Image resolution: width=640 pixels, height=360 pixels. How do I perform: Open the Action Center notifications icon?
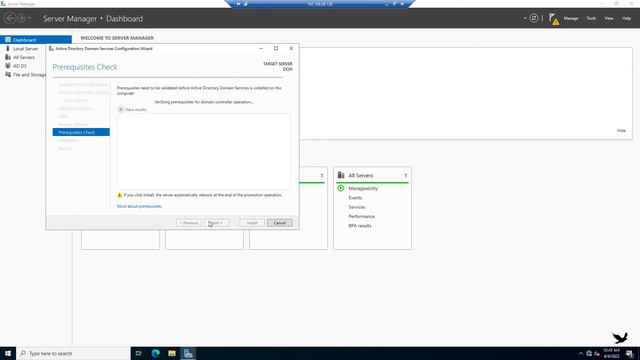630,353
